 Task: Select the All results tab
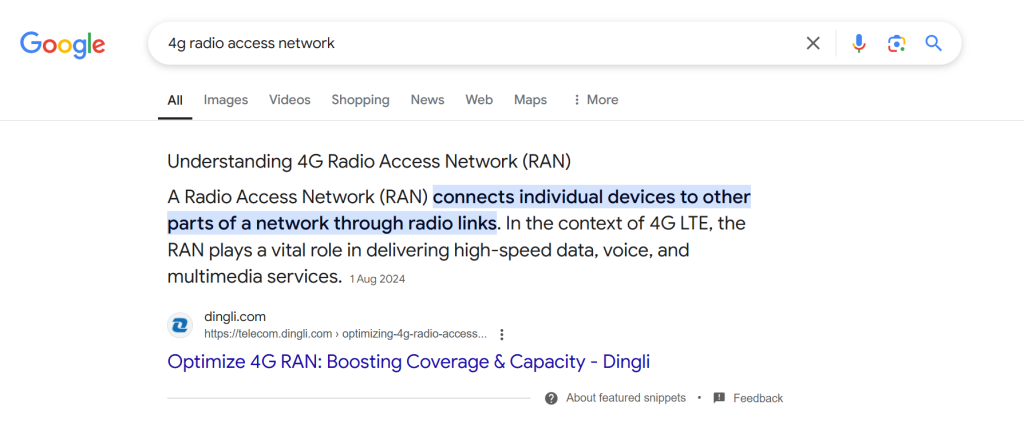tap(174, 100)
